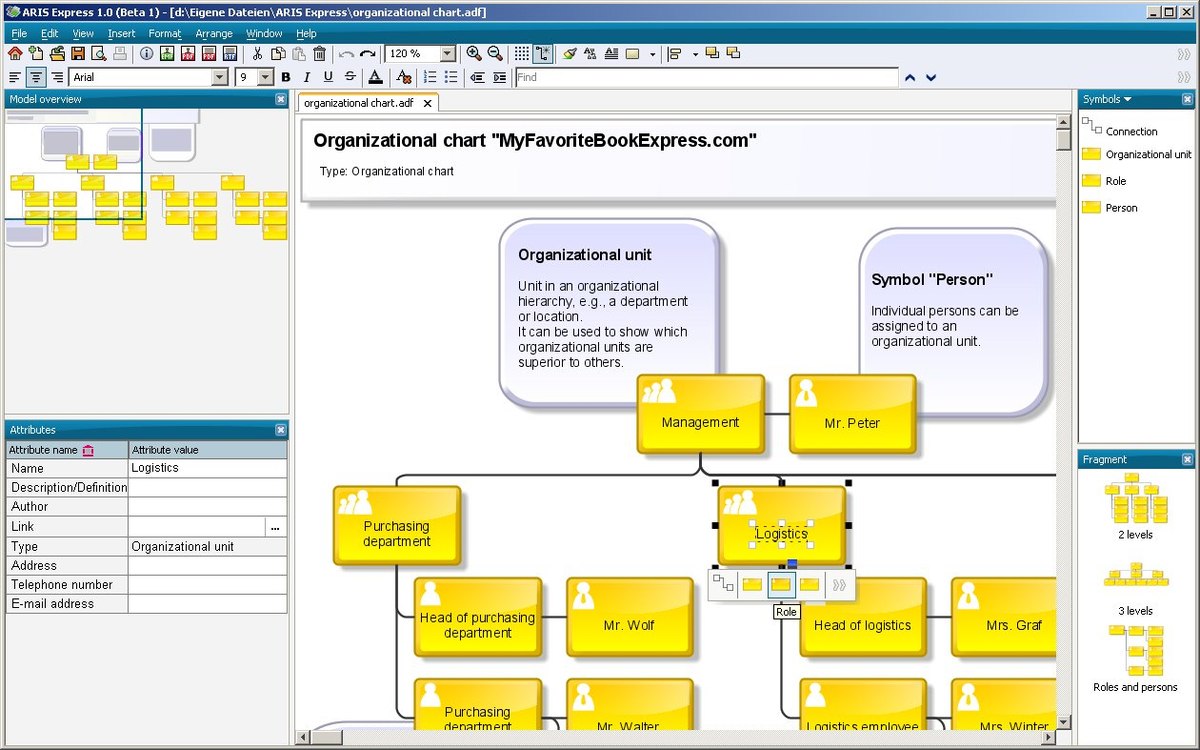Open the Arrange menu
The width and height of the screenshot is (1200, 750).
pyautogui.click(x=214, y=33)
